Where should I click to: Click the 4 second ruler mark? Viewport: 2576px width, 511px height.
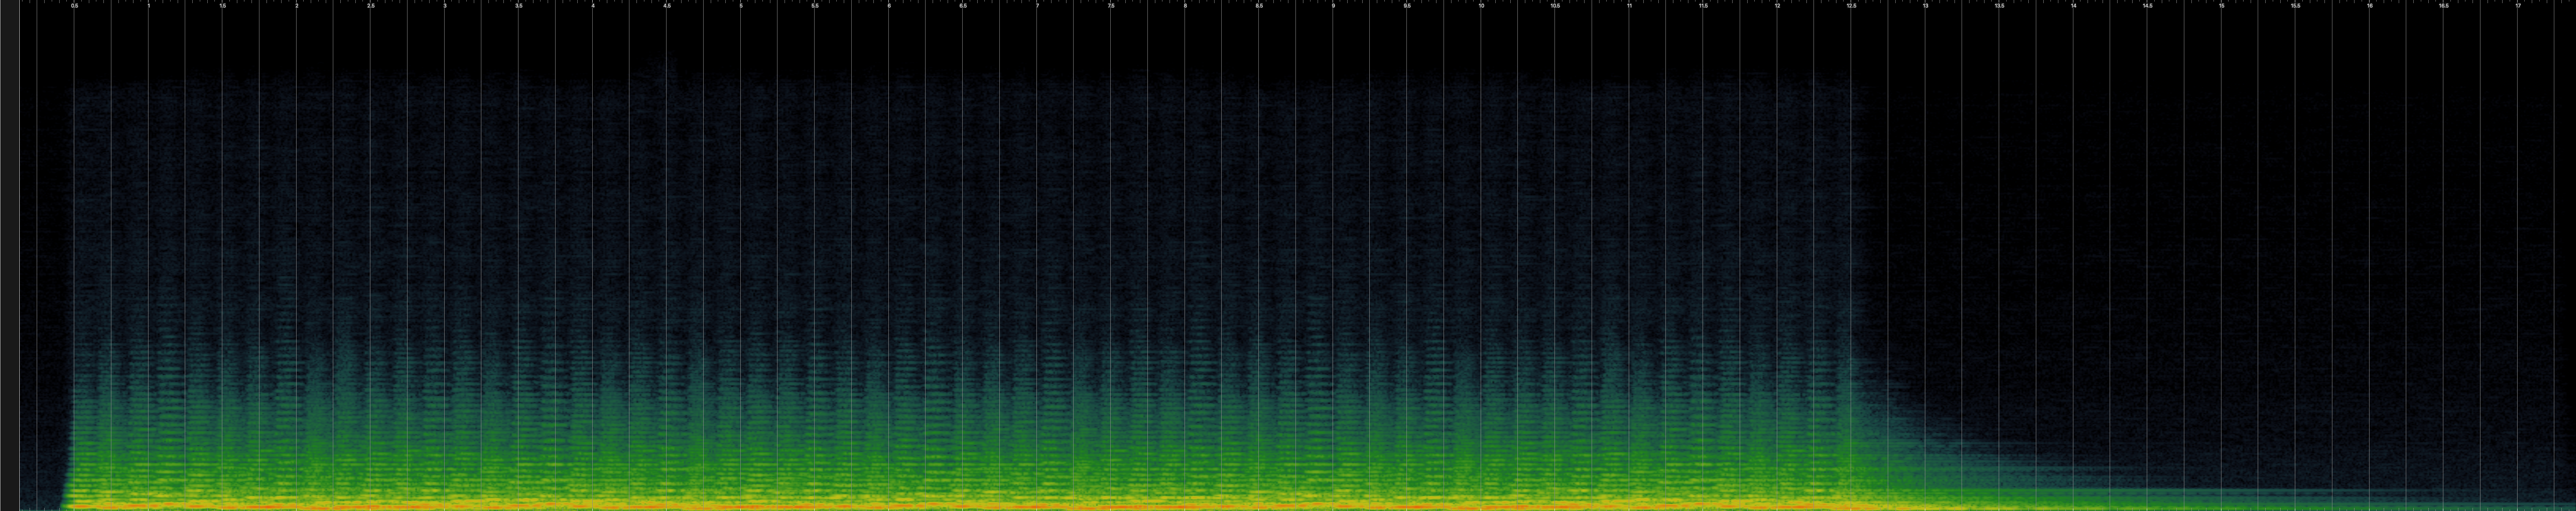[x=593, y=6]
